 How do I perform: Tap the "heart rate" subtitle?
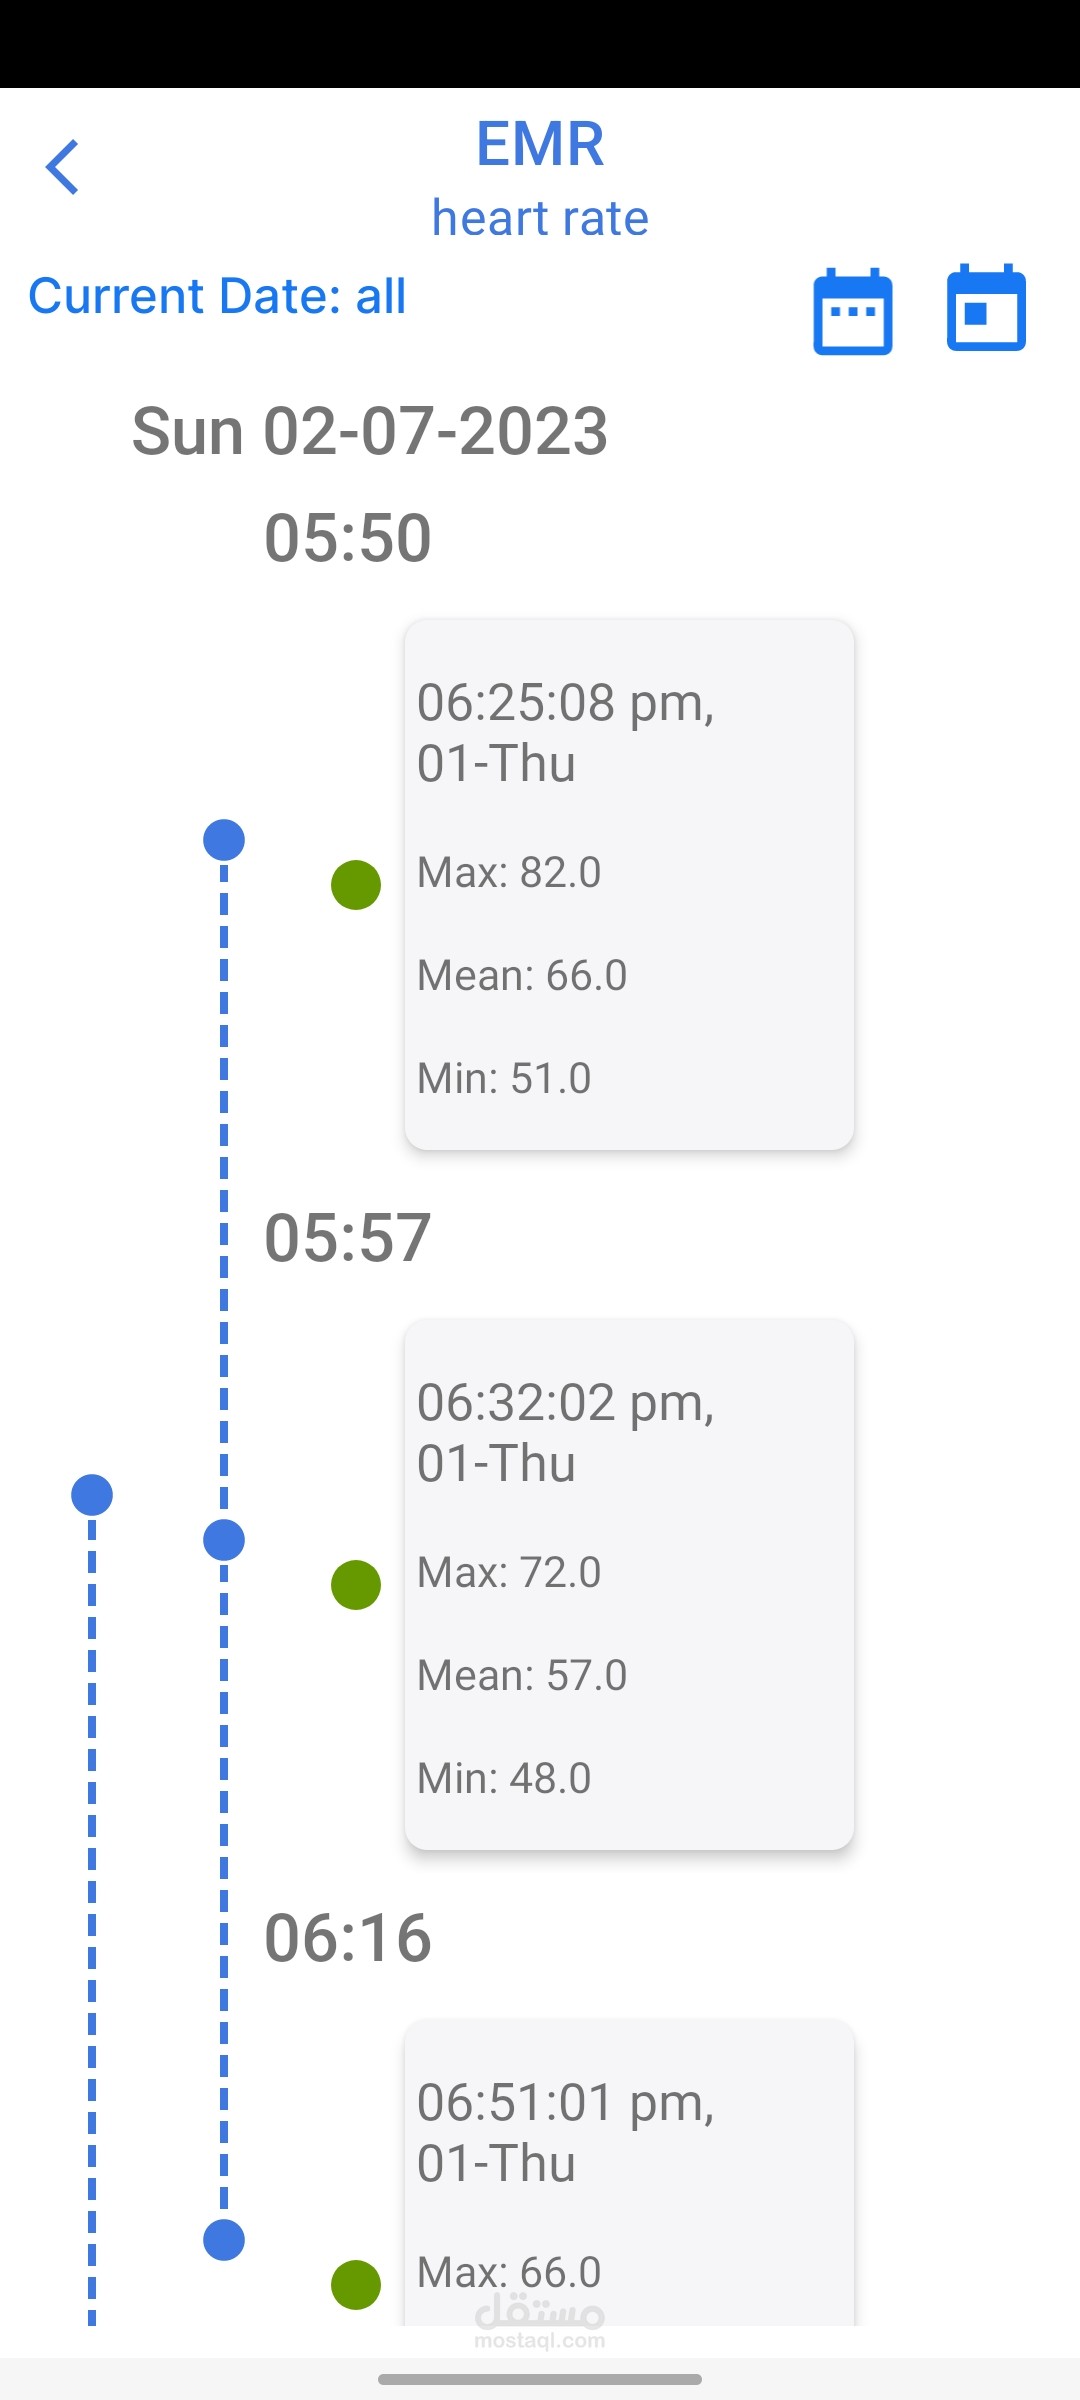pyautogui.click(x=540, y=218)
